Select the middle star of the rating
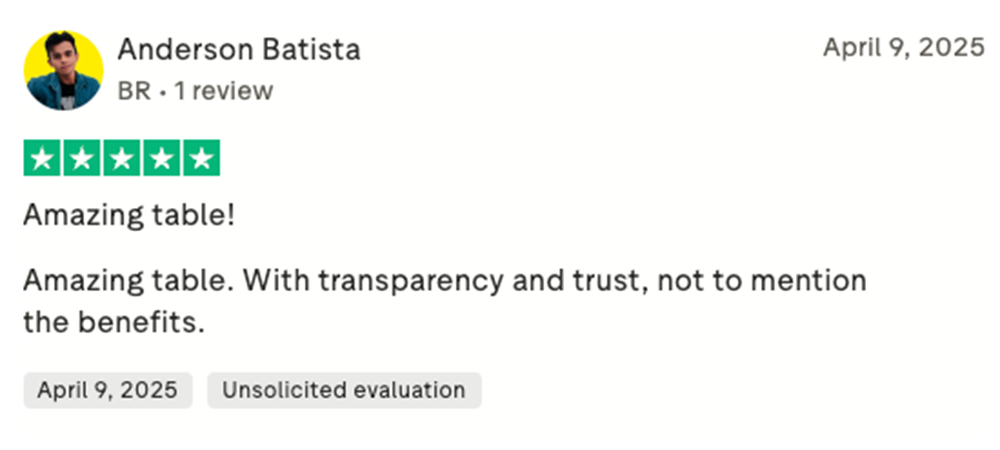This screenshot has height=450, width=1000. click(121, 158)
